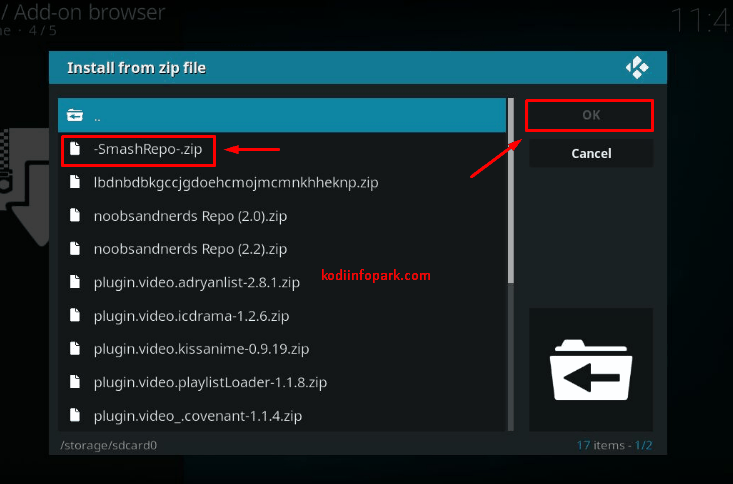Click file icon beside plugin.video.icdrama-1.2.6.zip

(x=75, y=315)
